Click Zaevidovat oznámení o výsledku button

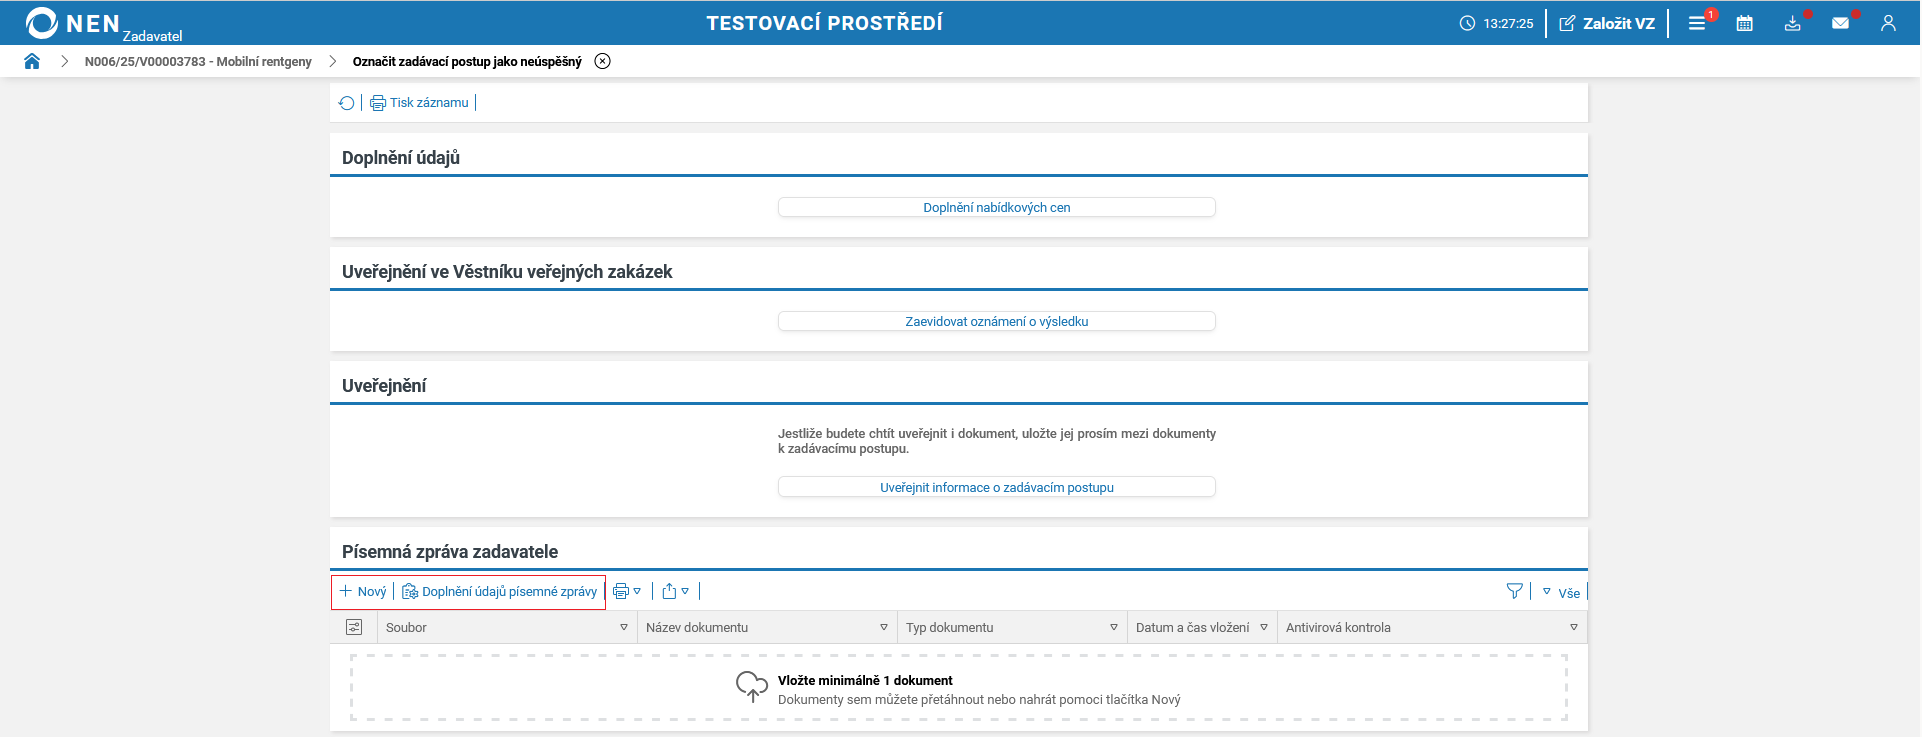tap(996, 321)
